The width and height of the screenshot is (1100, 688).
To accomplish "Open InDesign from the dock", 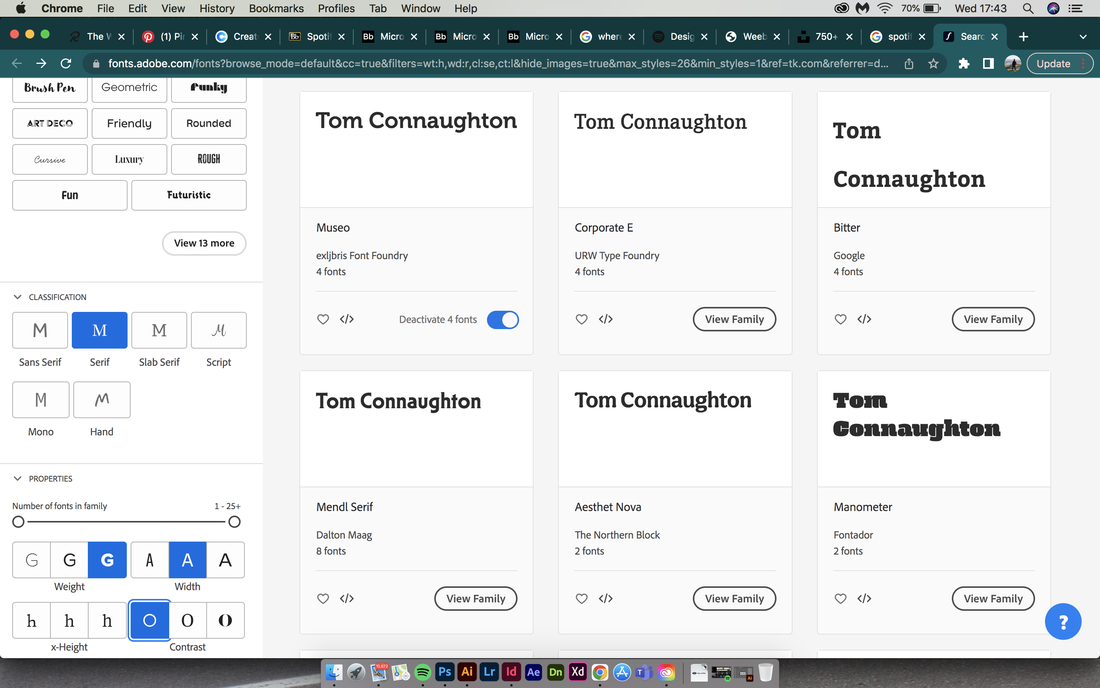I will (x=511, y=672).
